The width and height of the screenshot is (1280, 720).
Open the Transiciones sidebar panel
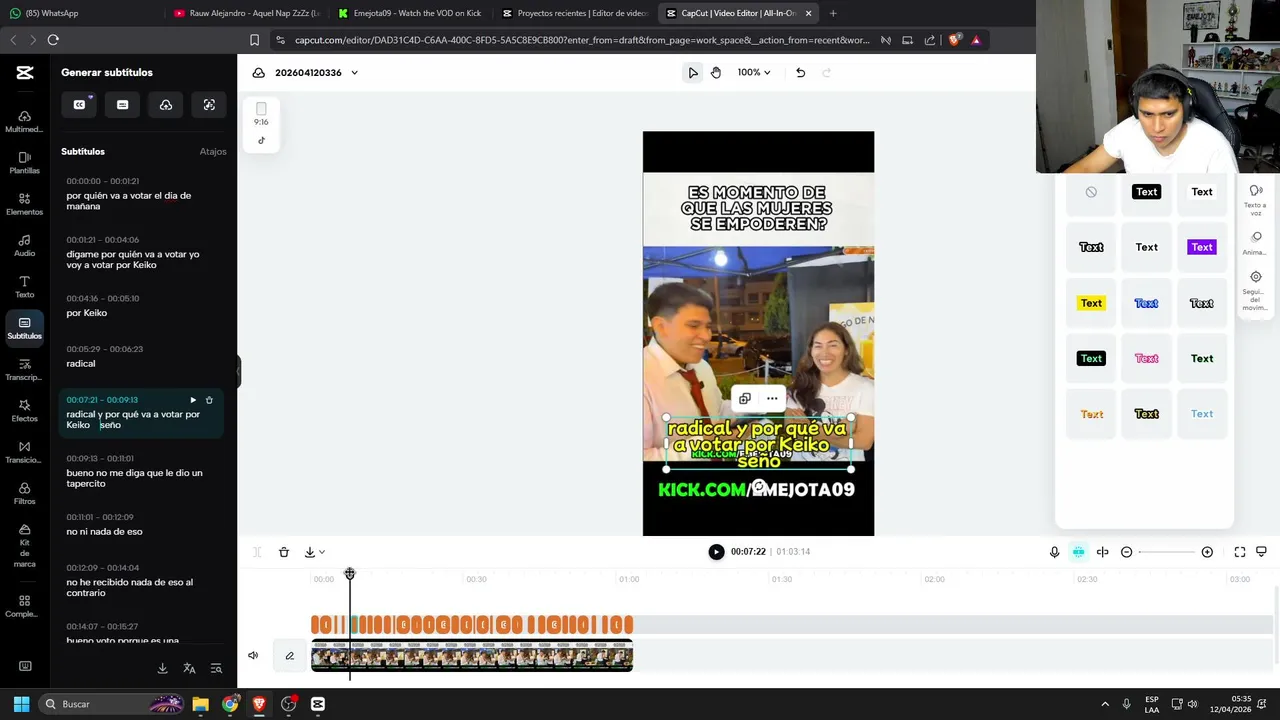[x=24, y=453]
